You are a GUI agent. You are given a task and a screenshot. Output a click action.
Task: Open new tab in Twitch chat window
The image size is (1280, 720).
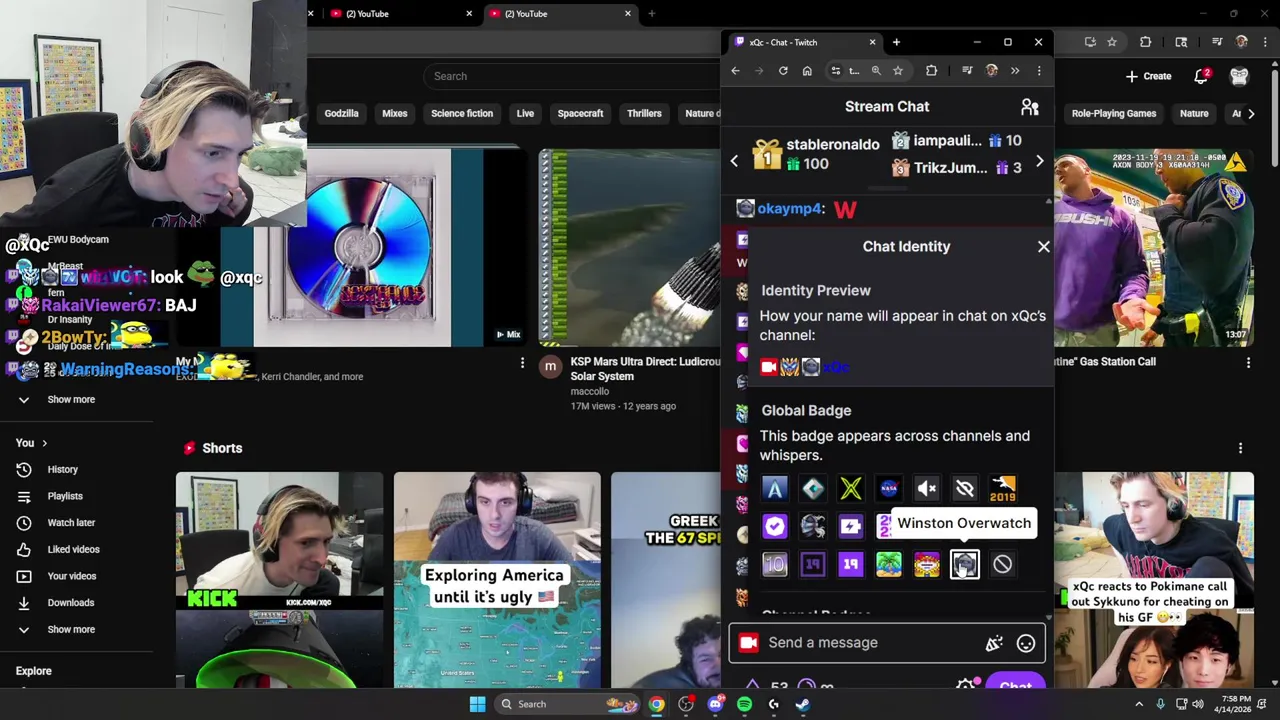pos(896,42)
